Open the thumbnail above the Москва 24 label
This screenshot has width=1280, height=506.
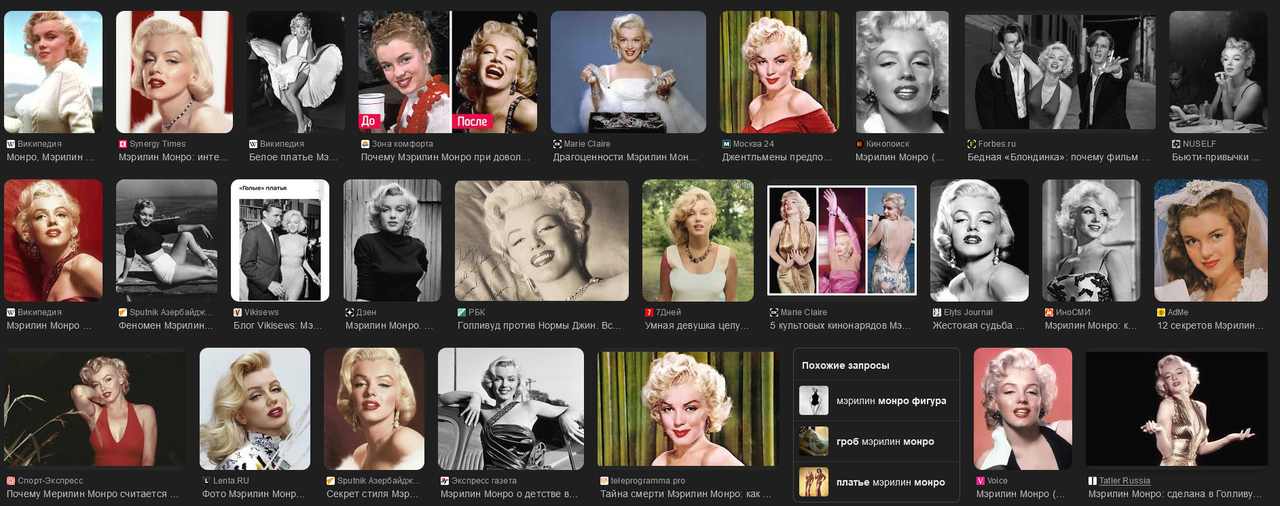tap(781, 72)
